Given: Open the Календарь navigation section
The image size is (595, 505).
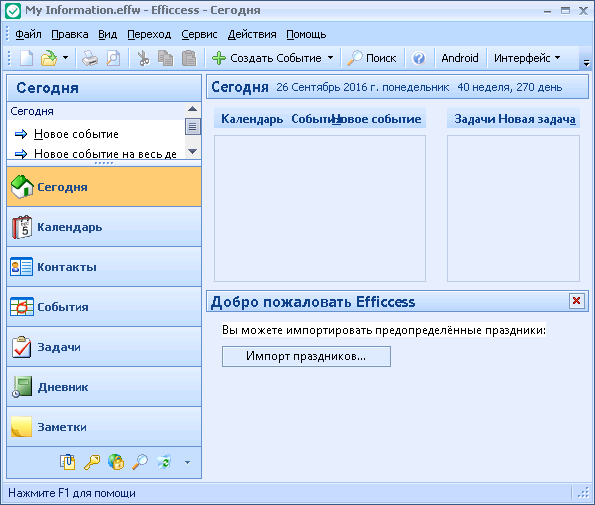Looking at the screenshot, I should tap(104, 227).
